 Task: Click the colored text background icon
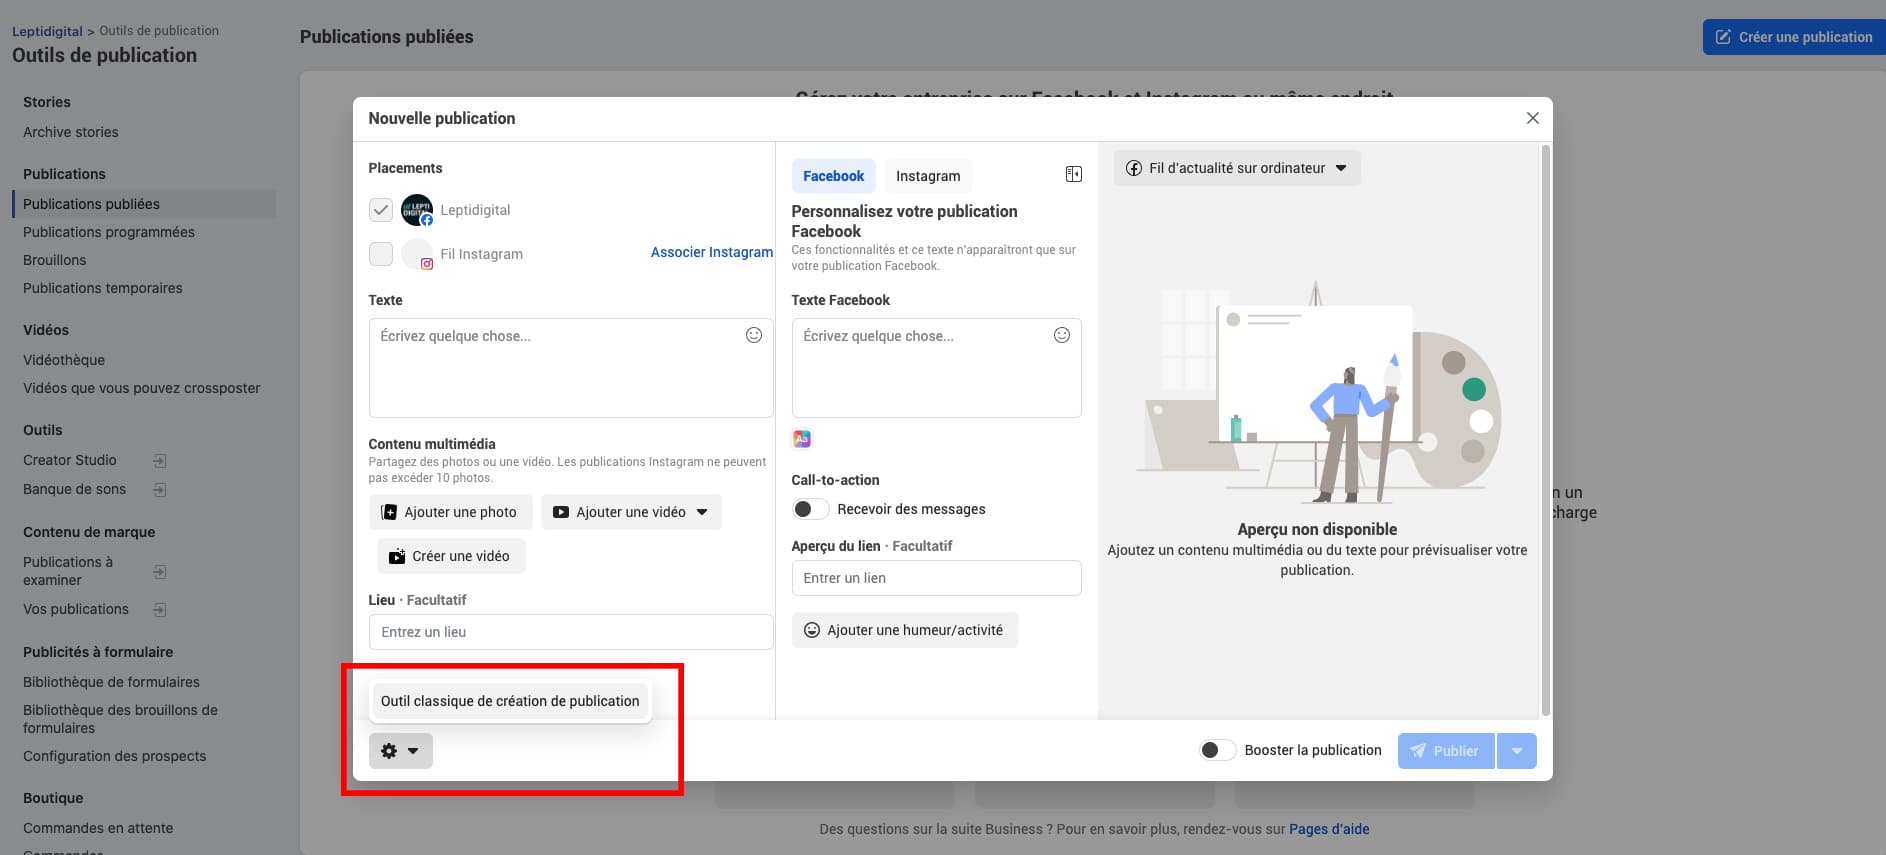coord(802,439)
